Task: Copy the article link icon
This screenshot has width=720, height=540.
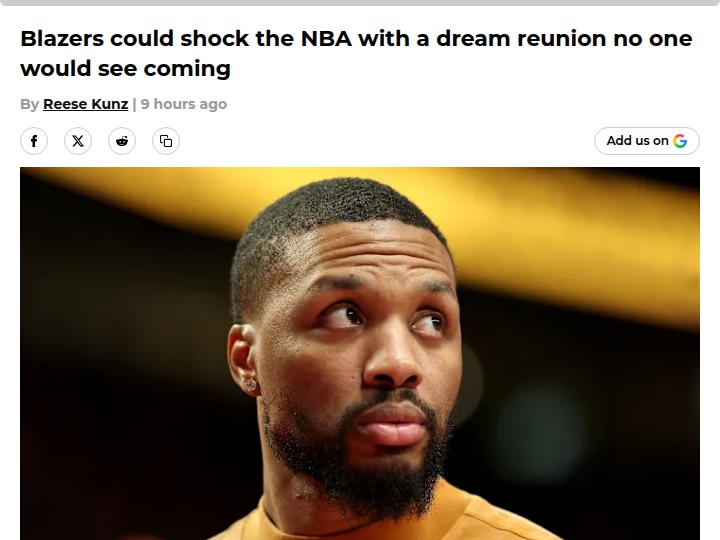Action: click(x=166, y=141)
